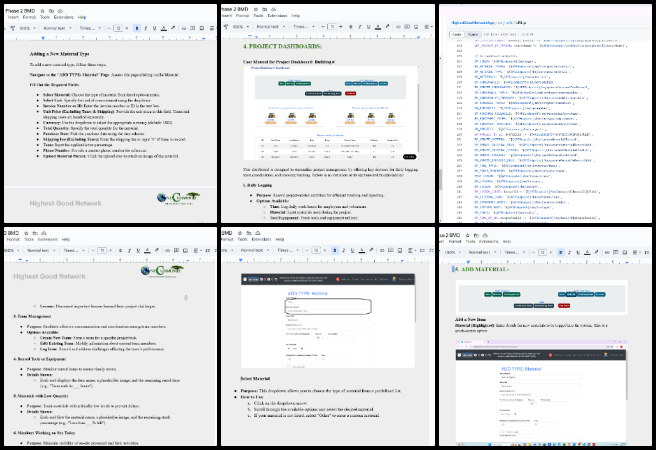Screen dimensions: 656x450
Task: Open Normal text dropdown in the Team Management document
Action: point(41,251)
